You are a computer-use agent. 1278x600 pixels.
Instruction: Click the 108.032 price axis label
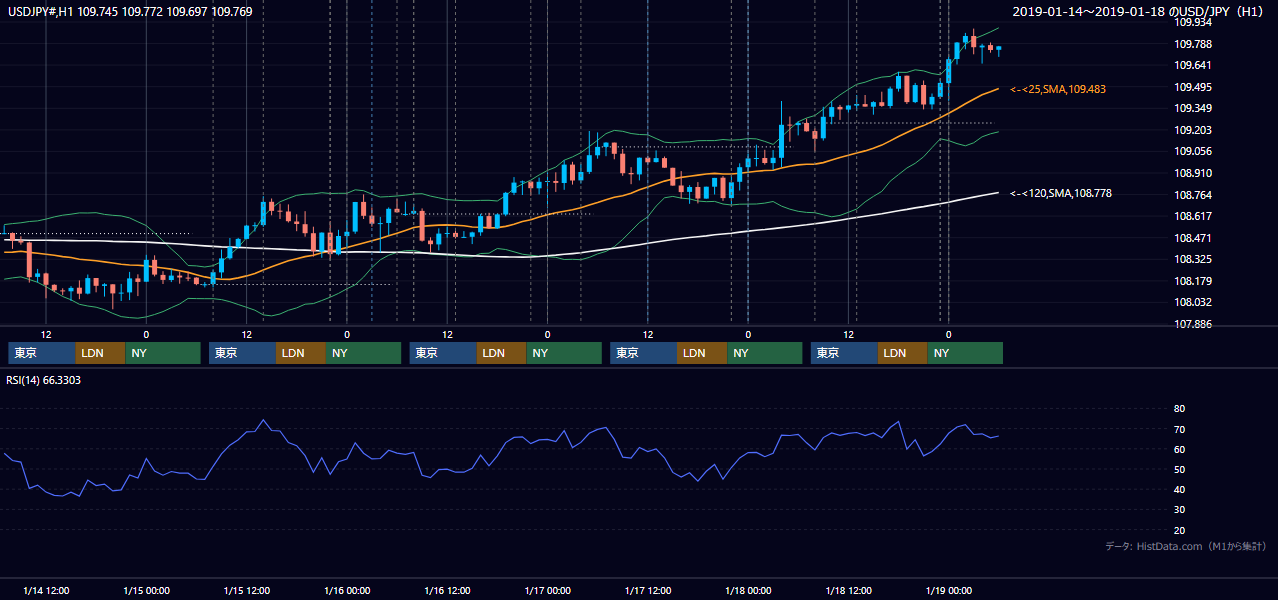pos(1193,302)
